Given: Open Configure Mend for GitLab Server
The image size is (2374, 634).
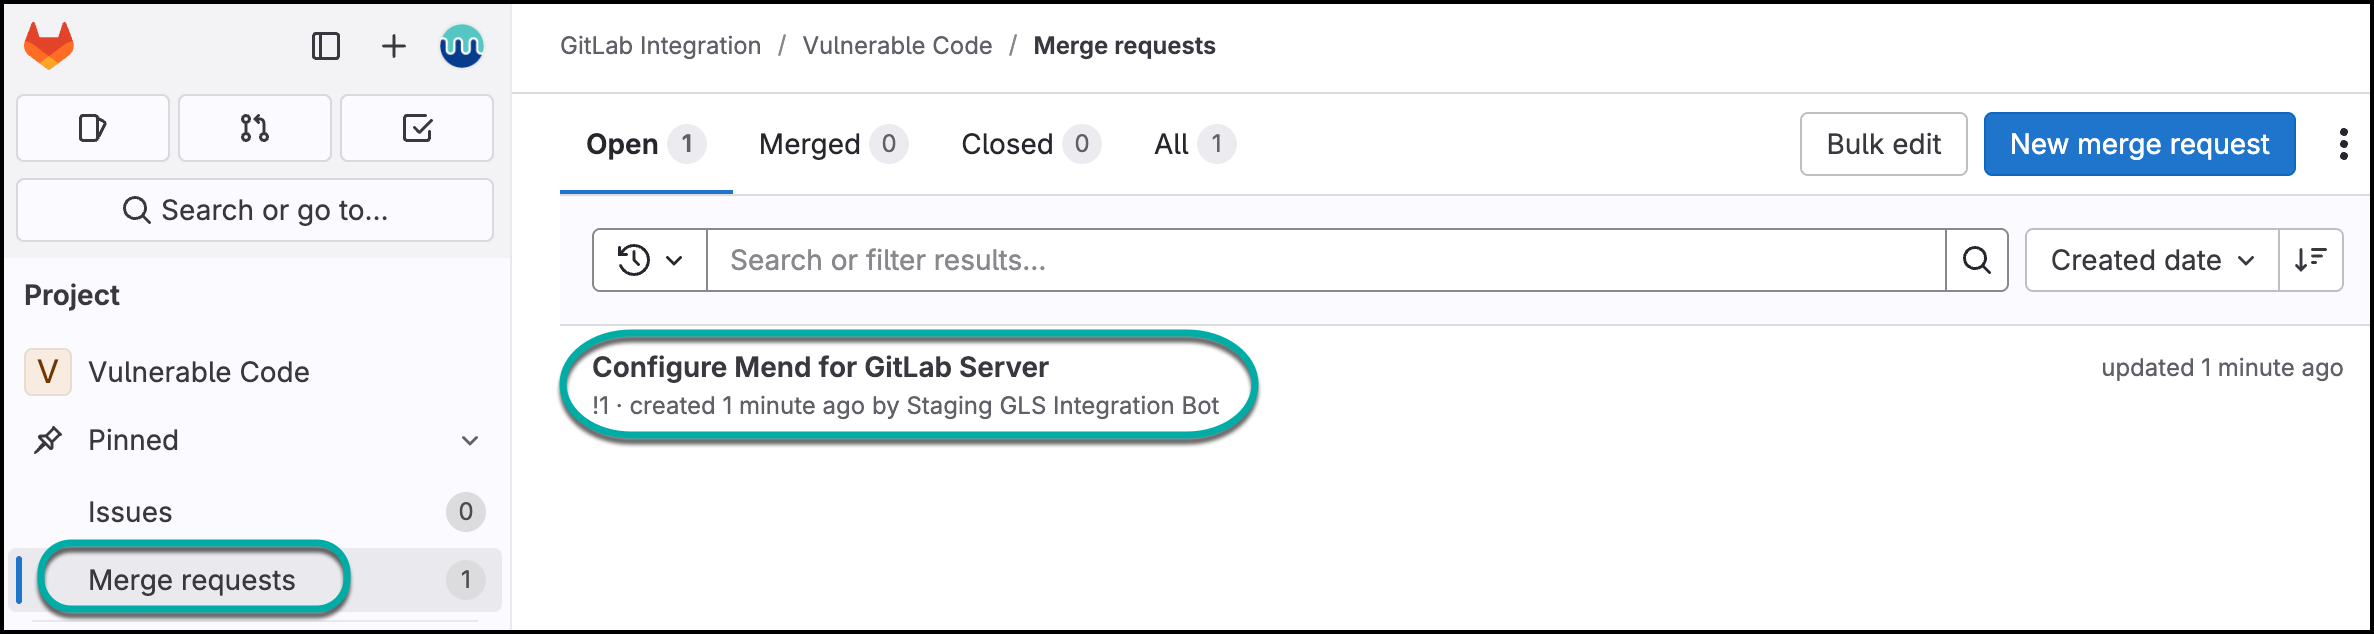Looking at the screenshot, I should (x=820, y=367).
